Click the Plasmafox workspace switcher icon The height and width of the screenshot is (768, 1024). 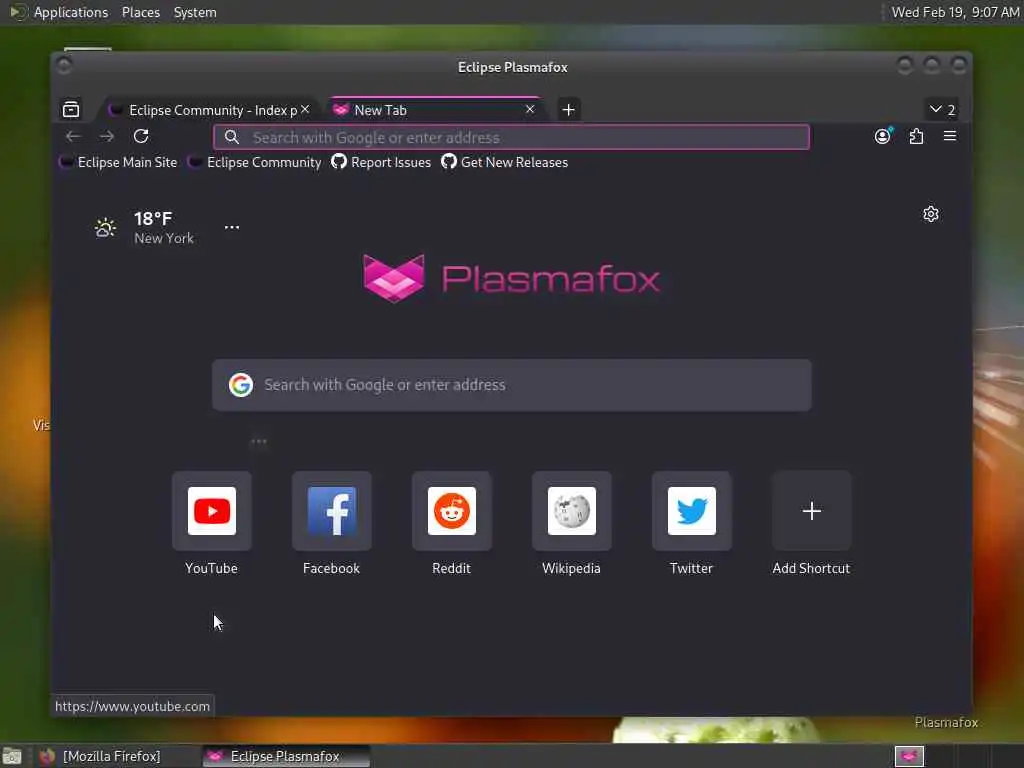[x=909, y=756]
